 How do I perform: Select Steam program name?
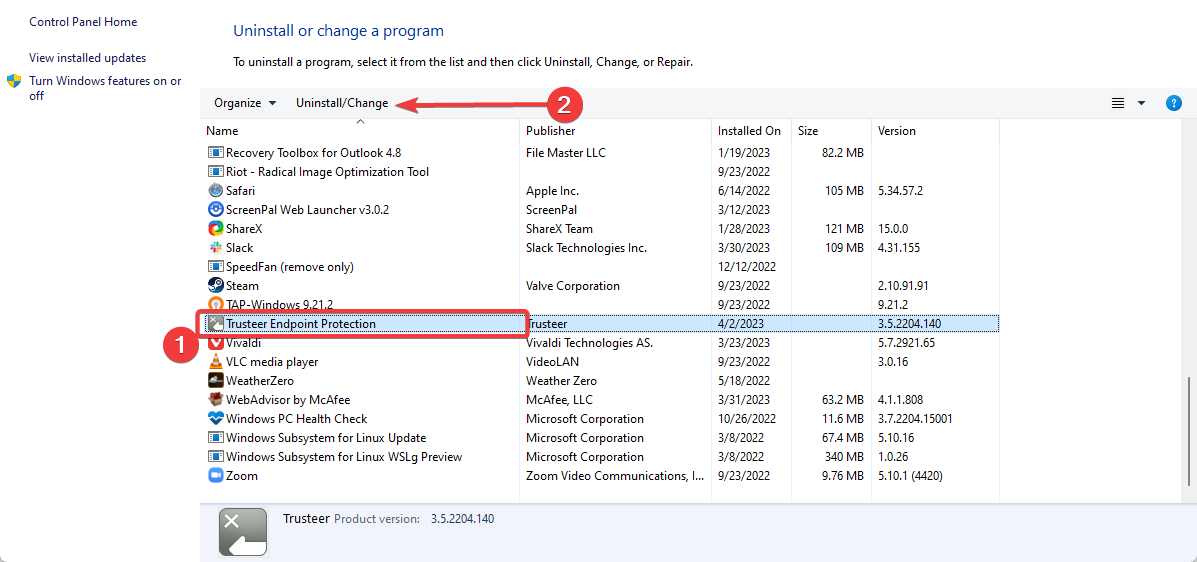[x=242, y=286]
